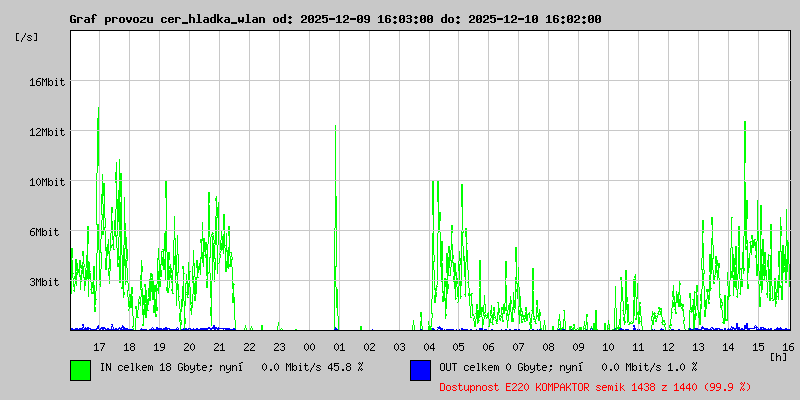The image size is (800, 400).
Task: Click the '04' hour tick label
Action: (x=429, y=347)
